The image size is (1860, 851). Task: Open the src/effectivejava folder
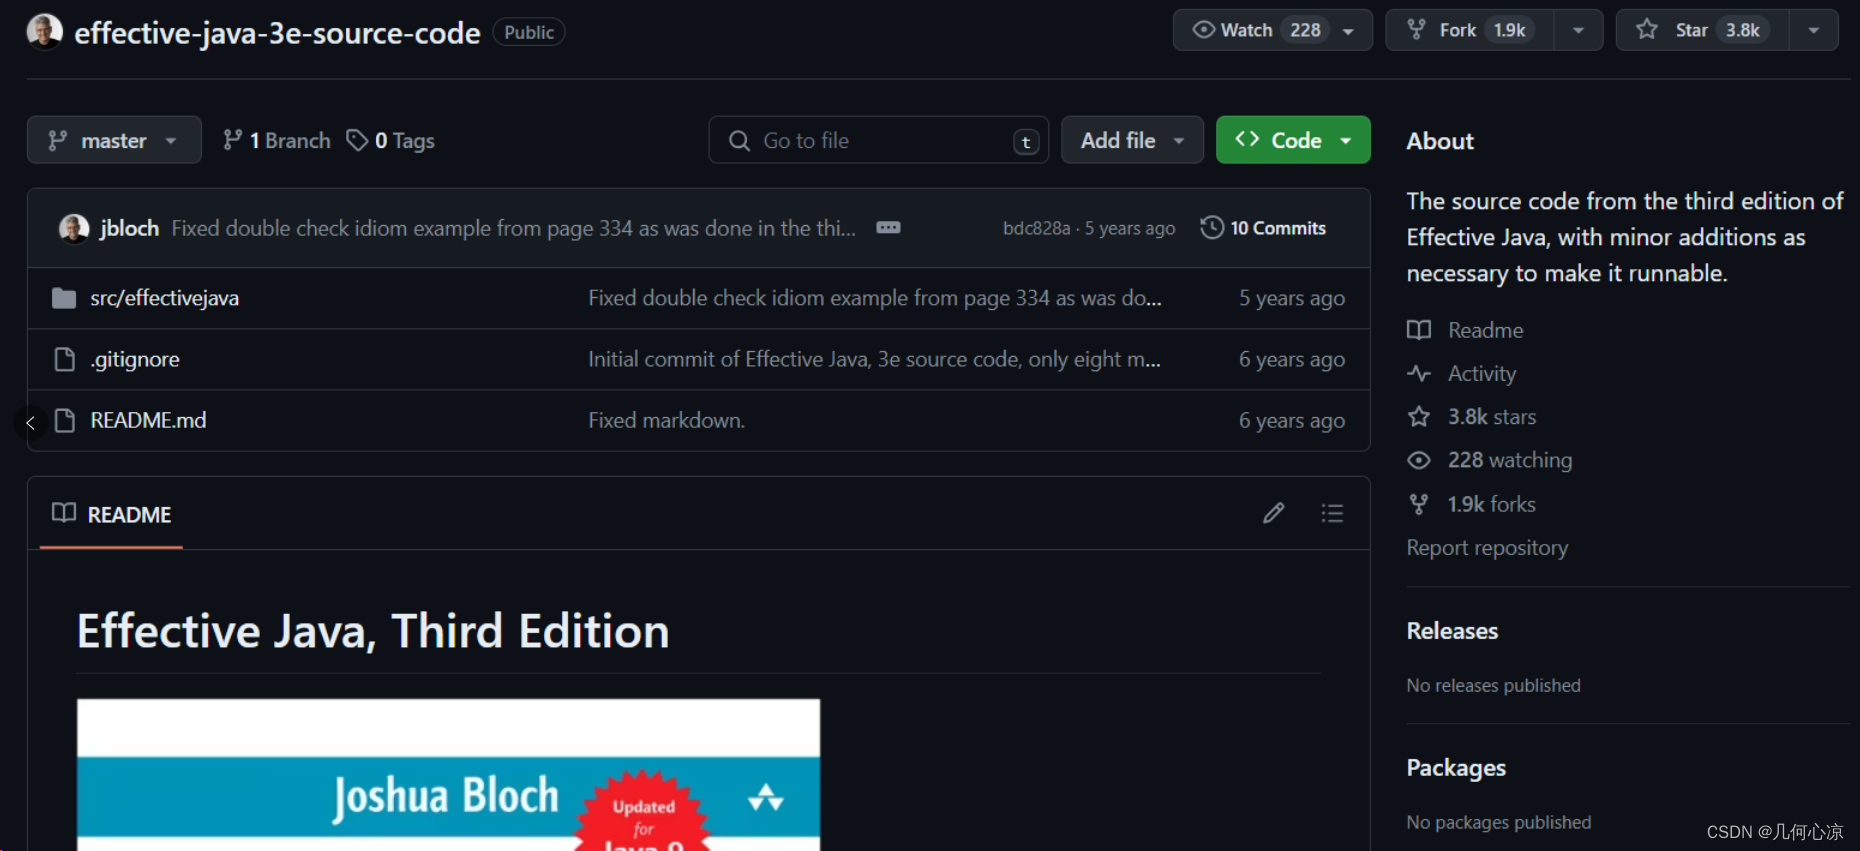[x=164, y=298]
